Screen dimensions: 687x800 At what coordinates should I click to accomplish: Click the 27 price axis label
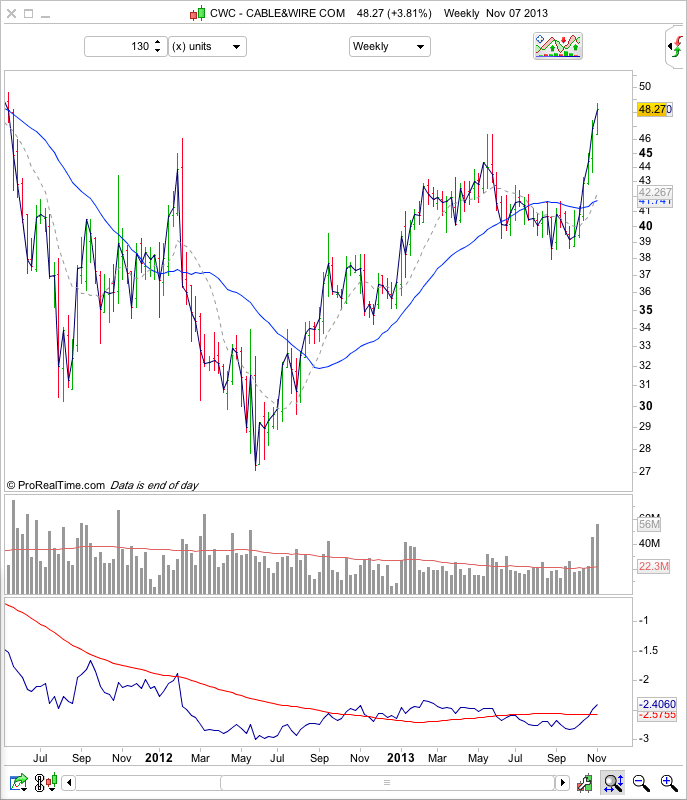645,471
